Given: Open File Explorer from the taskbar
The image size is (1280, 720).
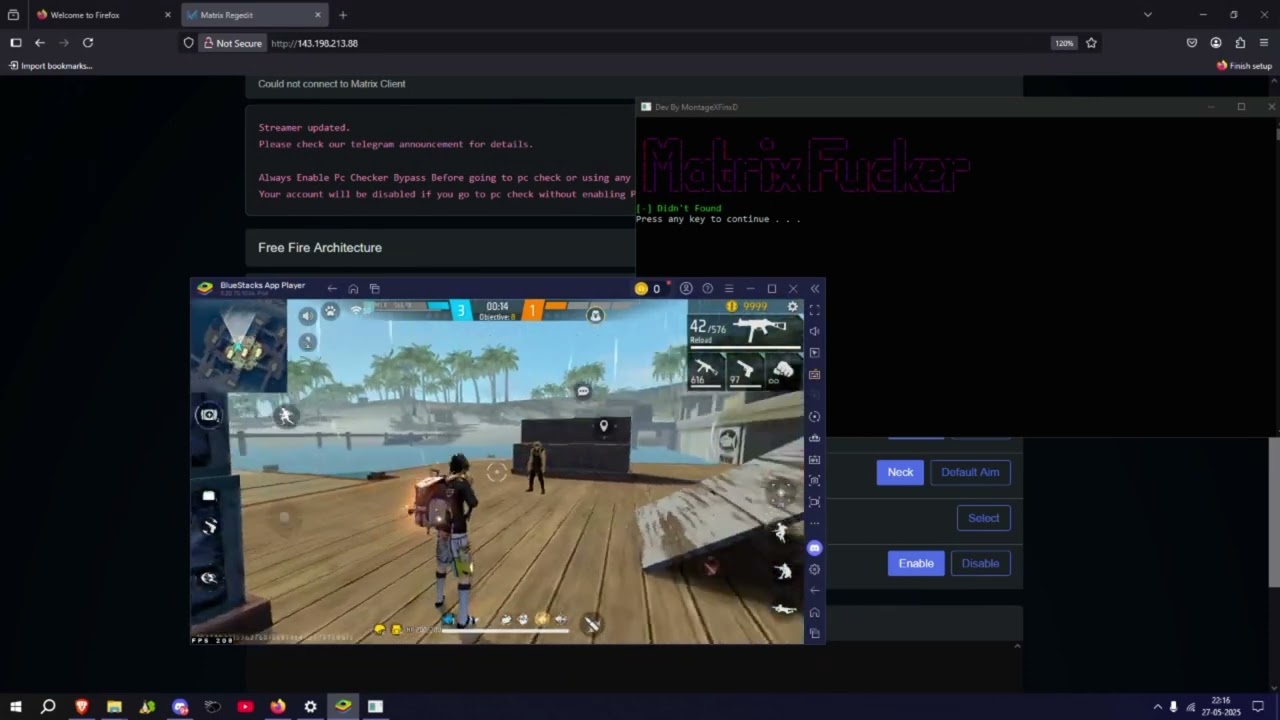Looking at the screenshot, I should click(114, 707).
